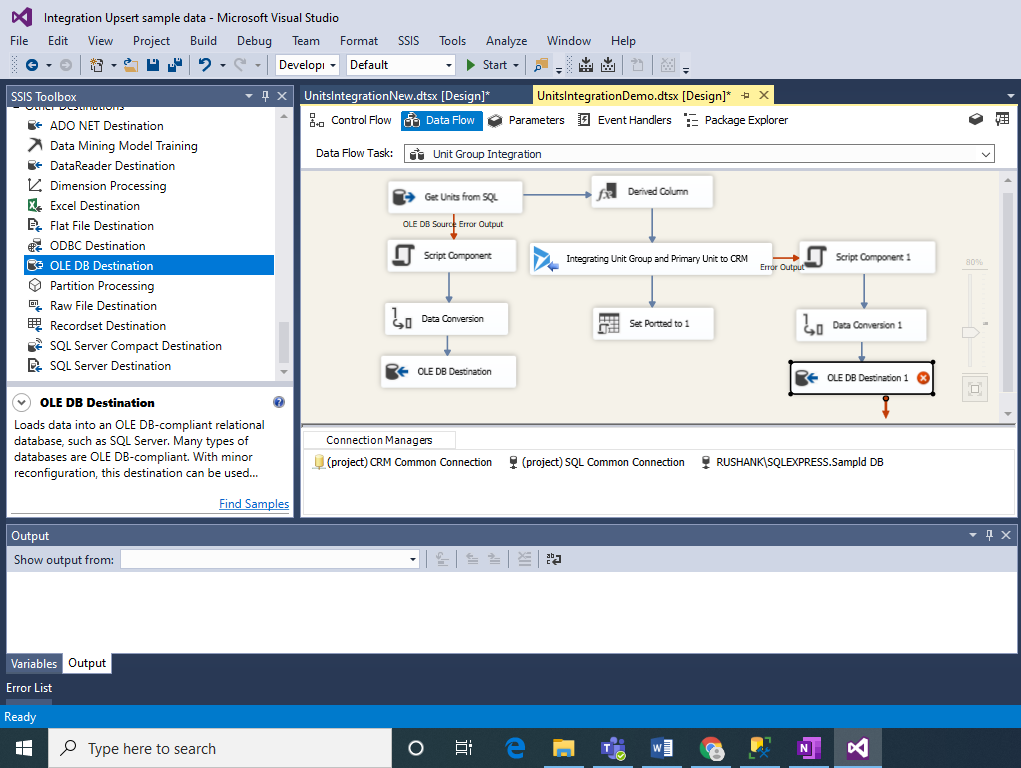Toggle auto-hide pin on SSIS Toolbox panel

point(265,96)
